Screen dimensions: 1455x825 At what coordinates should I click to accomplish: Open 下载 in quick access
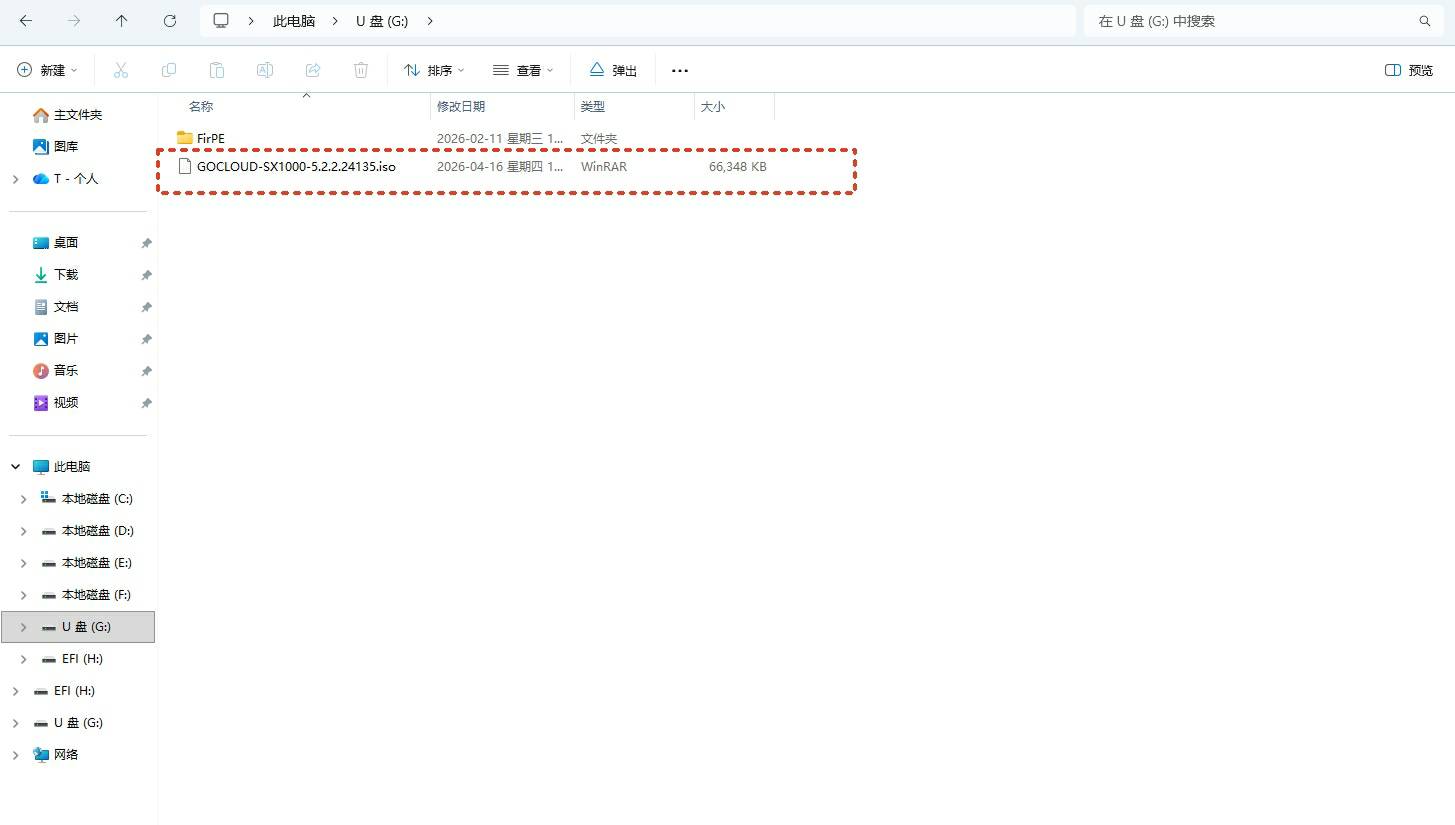click(66, 275)
